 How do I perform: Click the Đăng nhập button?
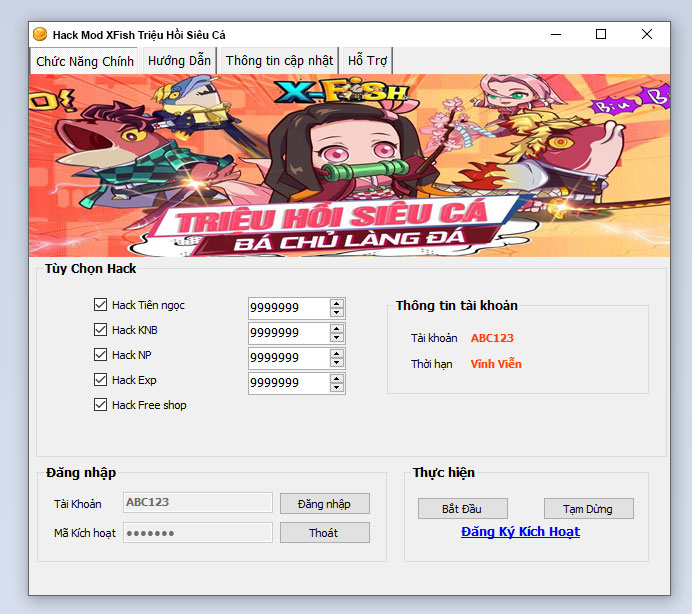click(x=324, y=504)
